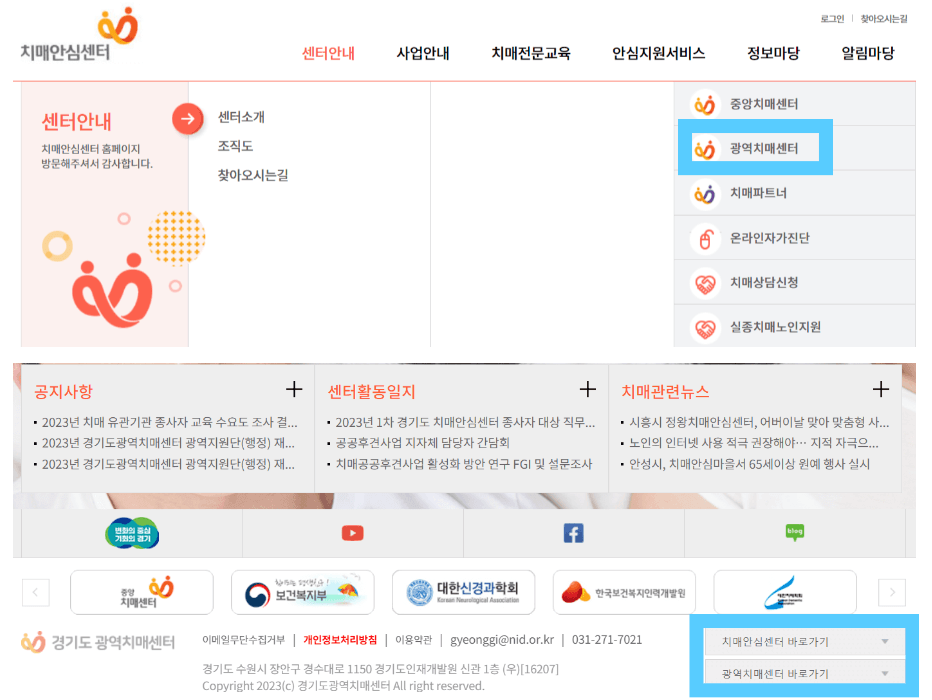
Task: Open full 센터활동일지 list via plus
Action: [588, 388]
